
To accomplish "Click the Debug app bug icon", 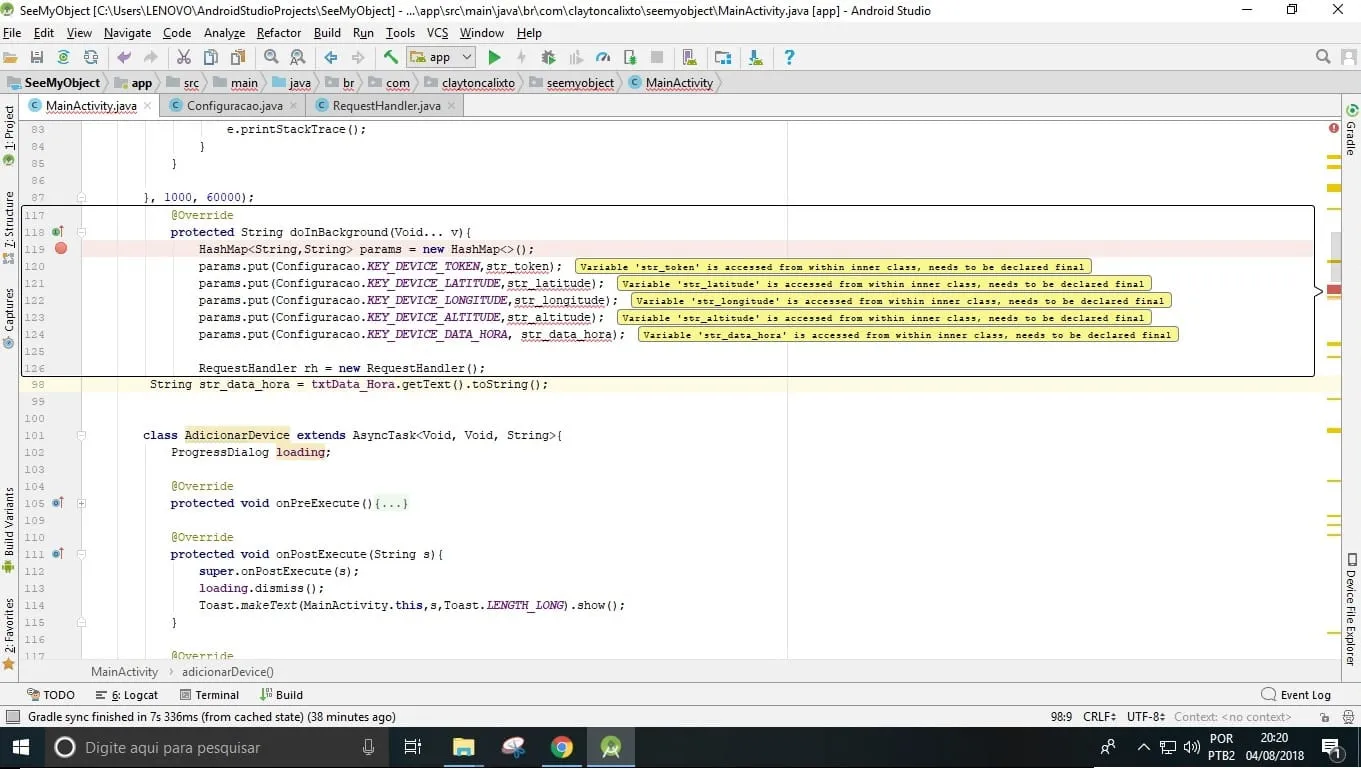I will pyautogui.click(x=548, y=58).
